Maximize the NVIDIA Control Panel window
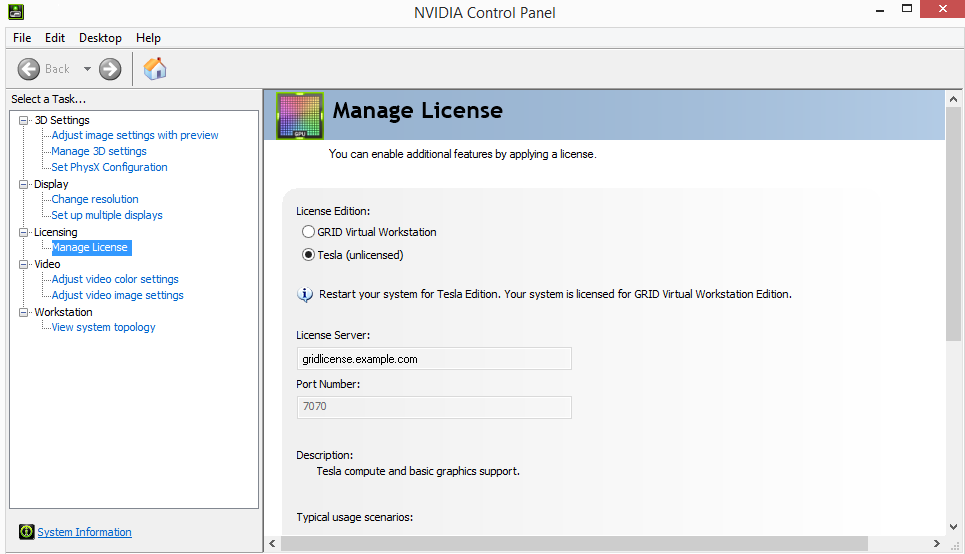Image resolution: width=965 pixels, height=554 pixels. pos(907,9)
